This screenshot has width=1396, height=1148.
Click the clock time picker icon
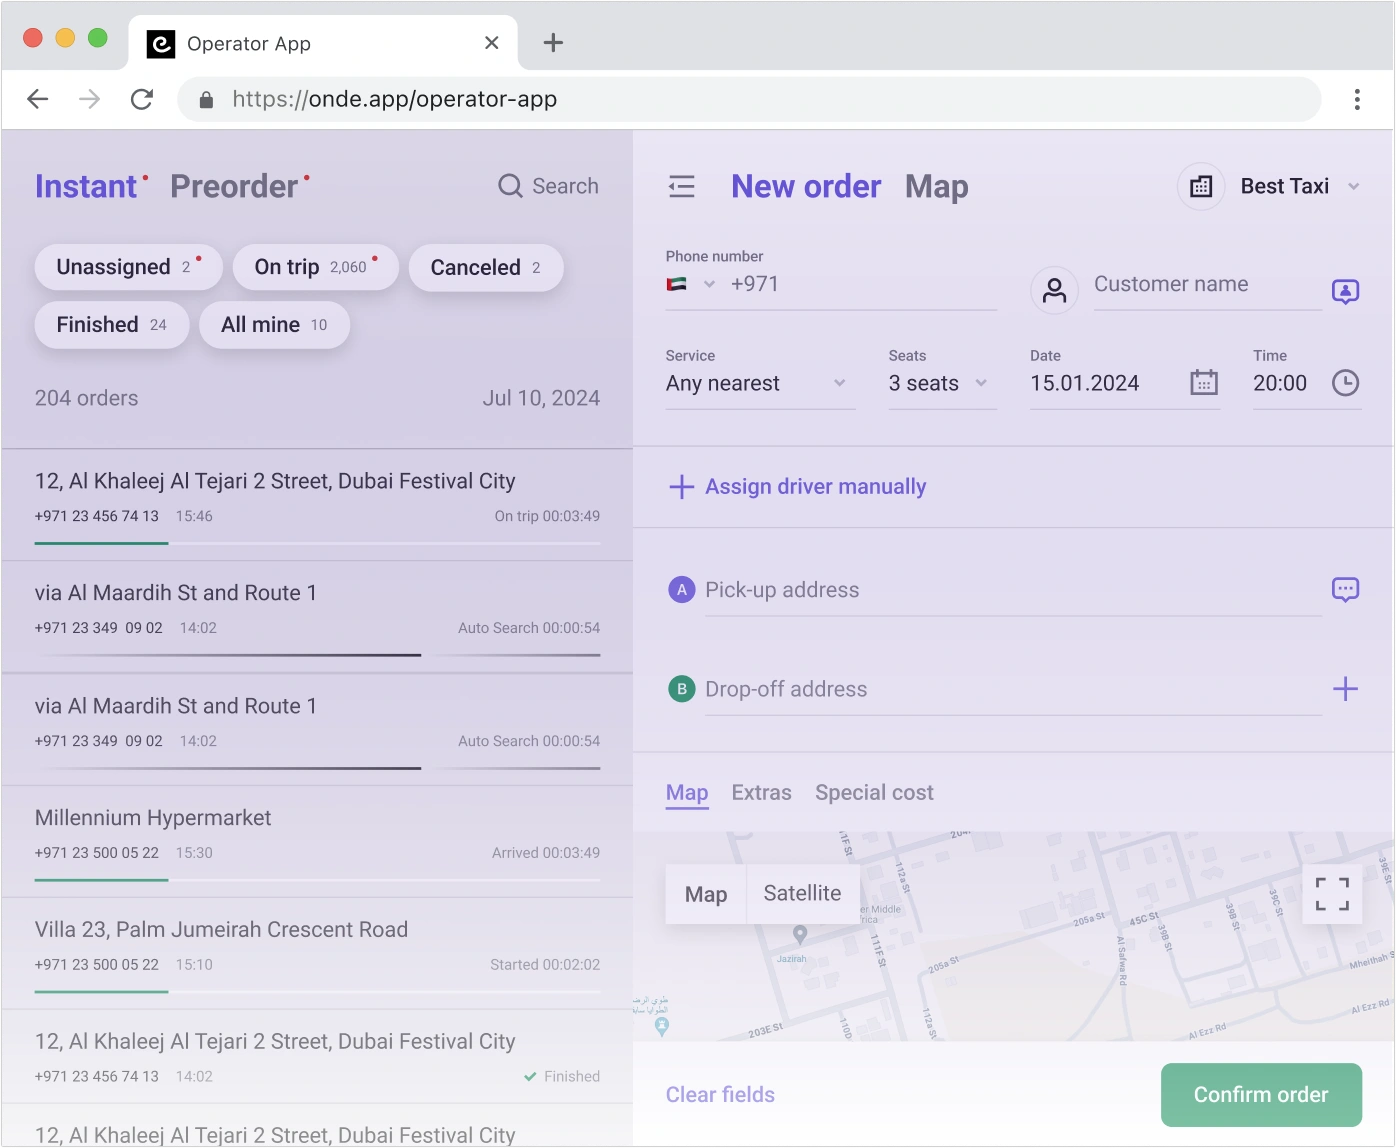tap(1345, 383)
